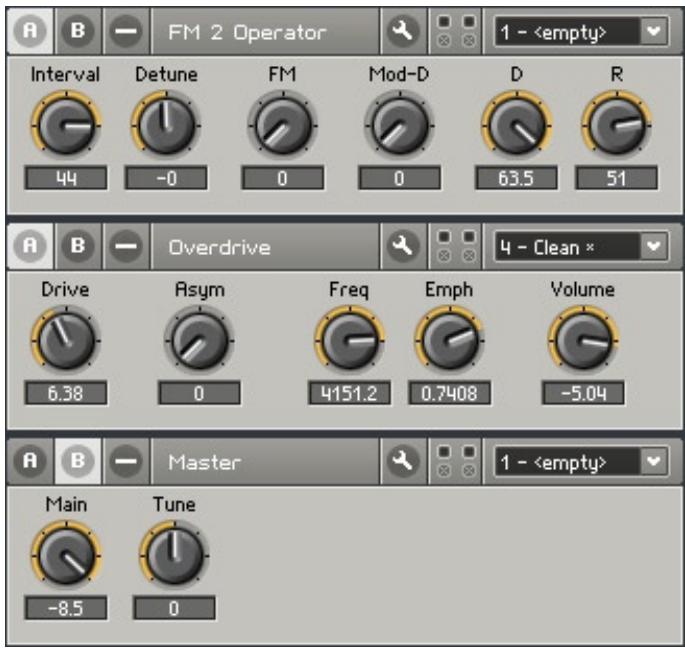Click the FM value field showing 0

point(283,178)
